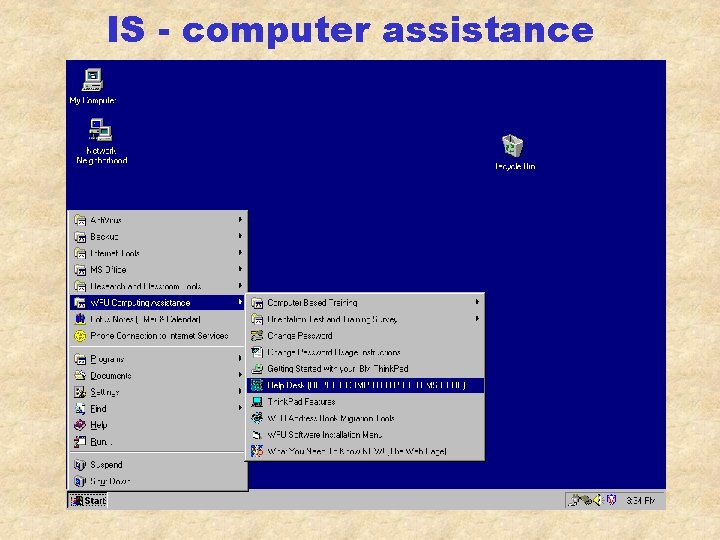Click the Suspend icon
720x540 pixels.
click(x=80, y=465)
